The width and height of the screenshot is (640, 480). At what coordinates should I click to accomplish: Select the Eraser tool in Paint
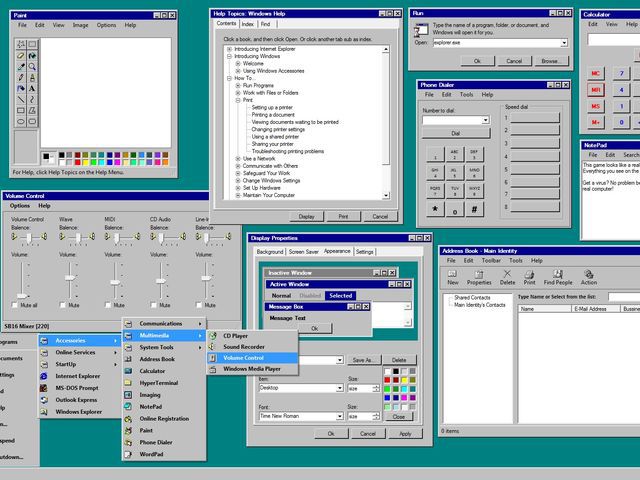coord(21,55)
